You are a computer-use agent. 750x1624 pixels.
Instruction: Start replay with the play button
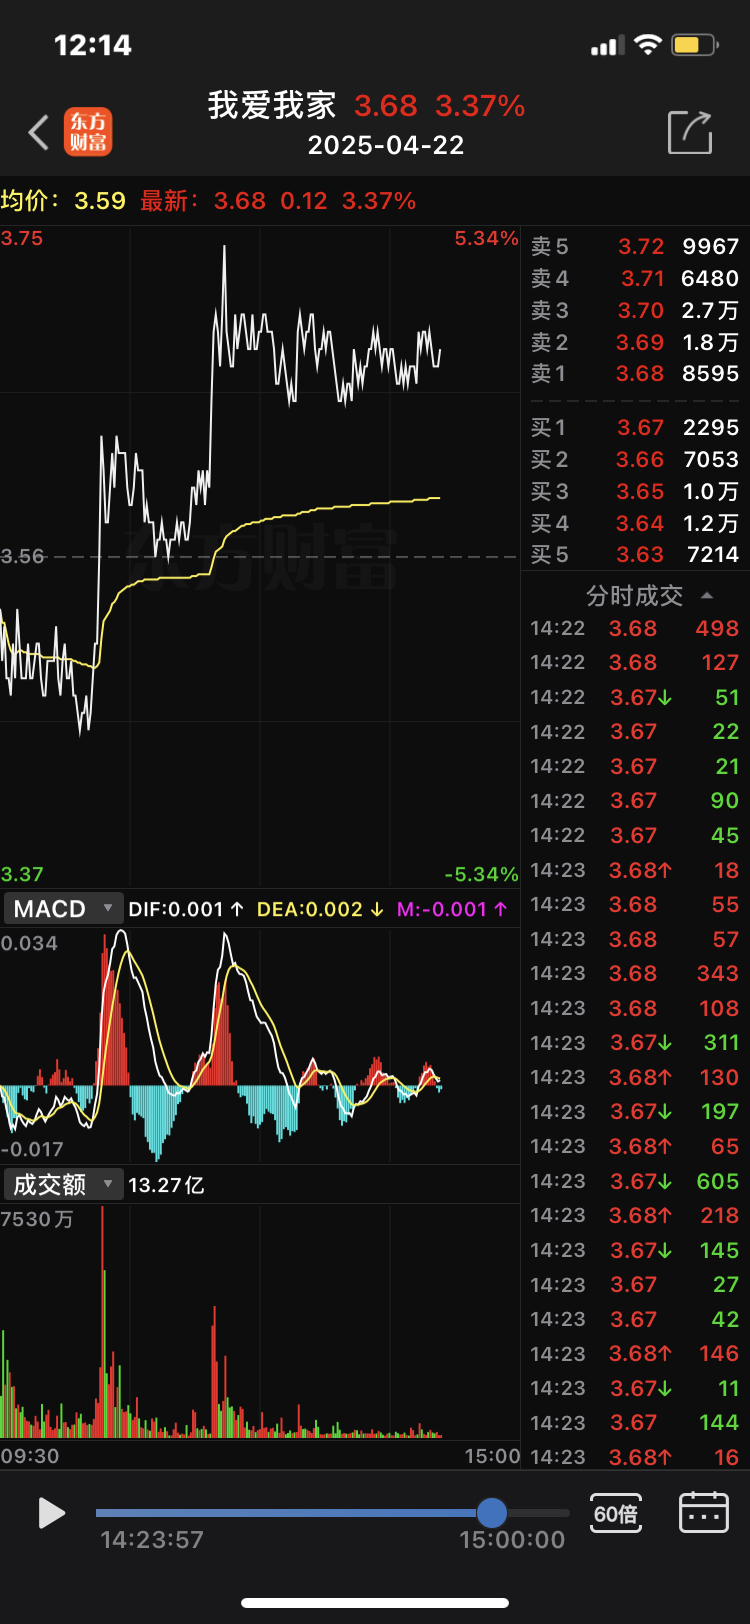[x=50, y=1513]
